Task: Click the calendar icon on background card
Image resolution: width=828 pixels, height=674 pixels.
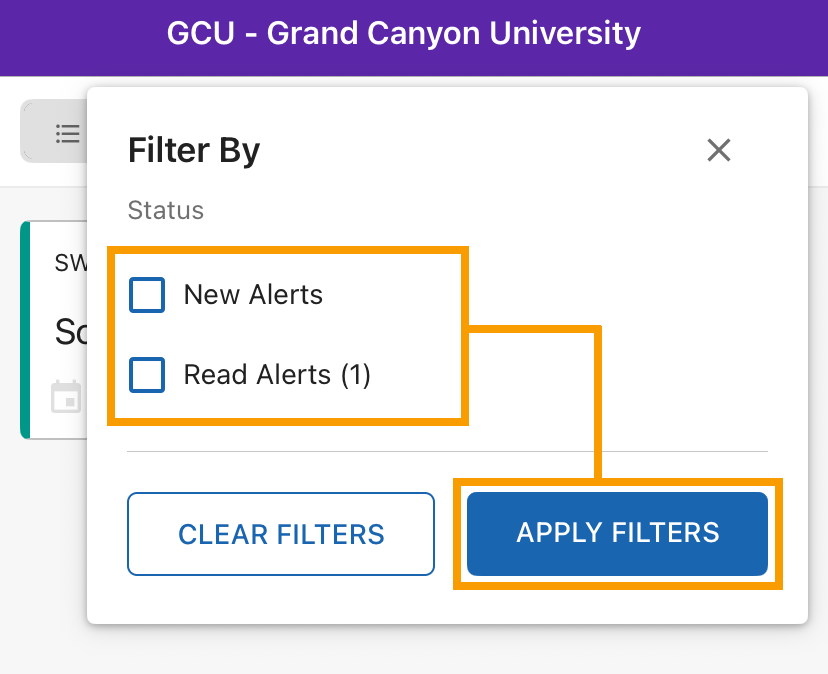Action: (x=67, y=396)
